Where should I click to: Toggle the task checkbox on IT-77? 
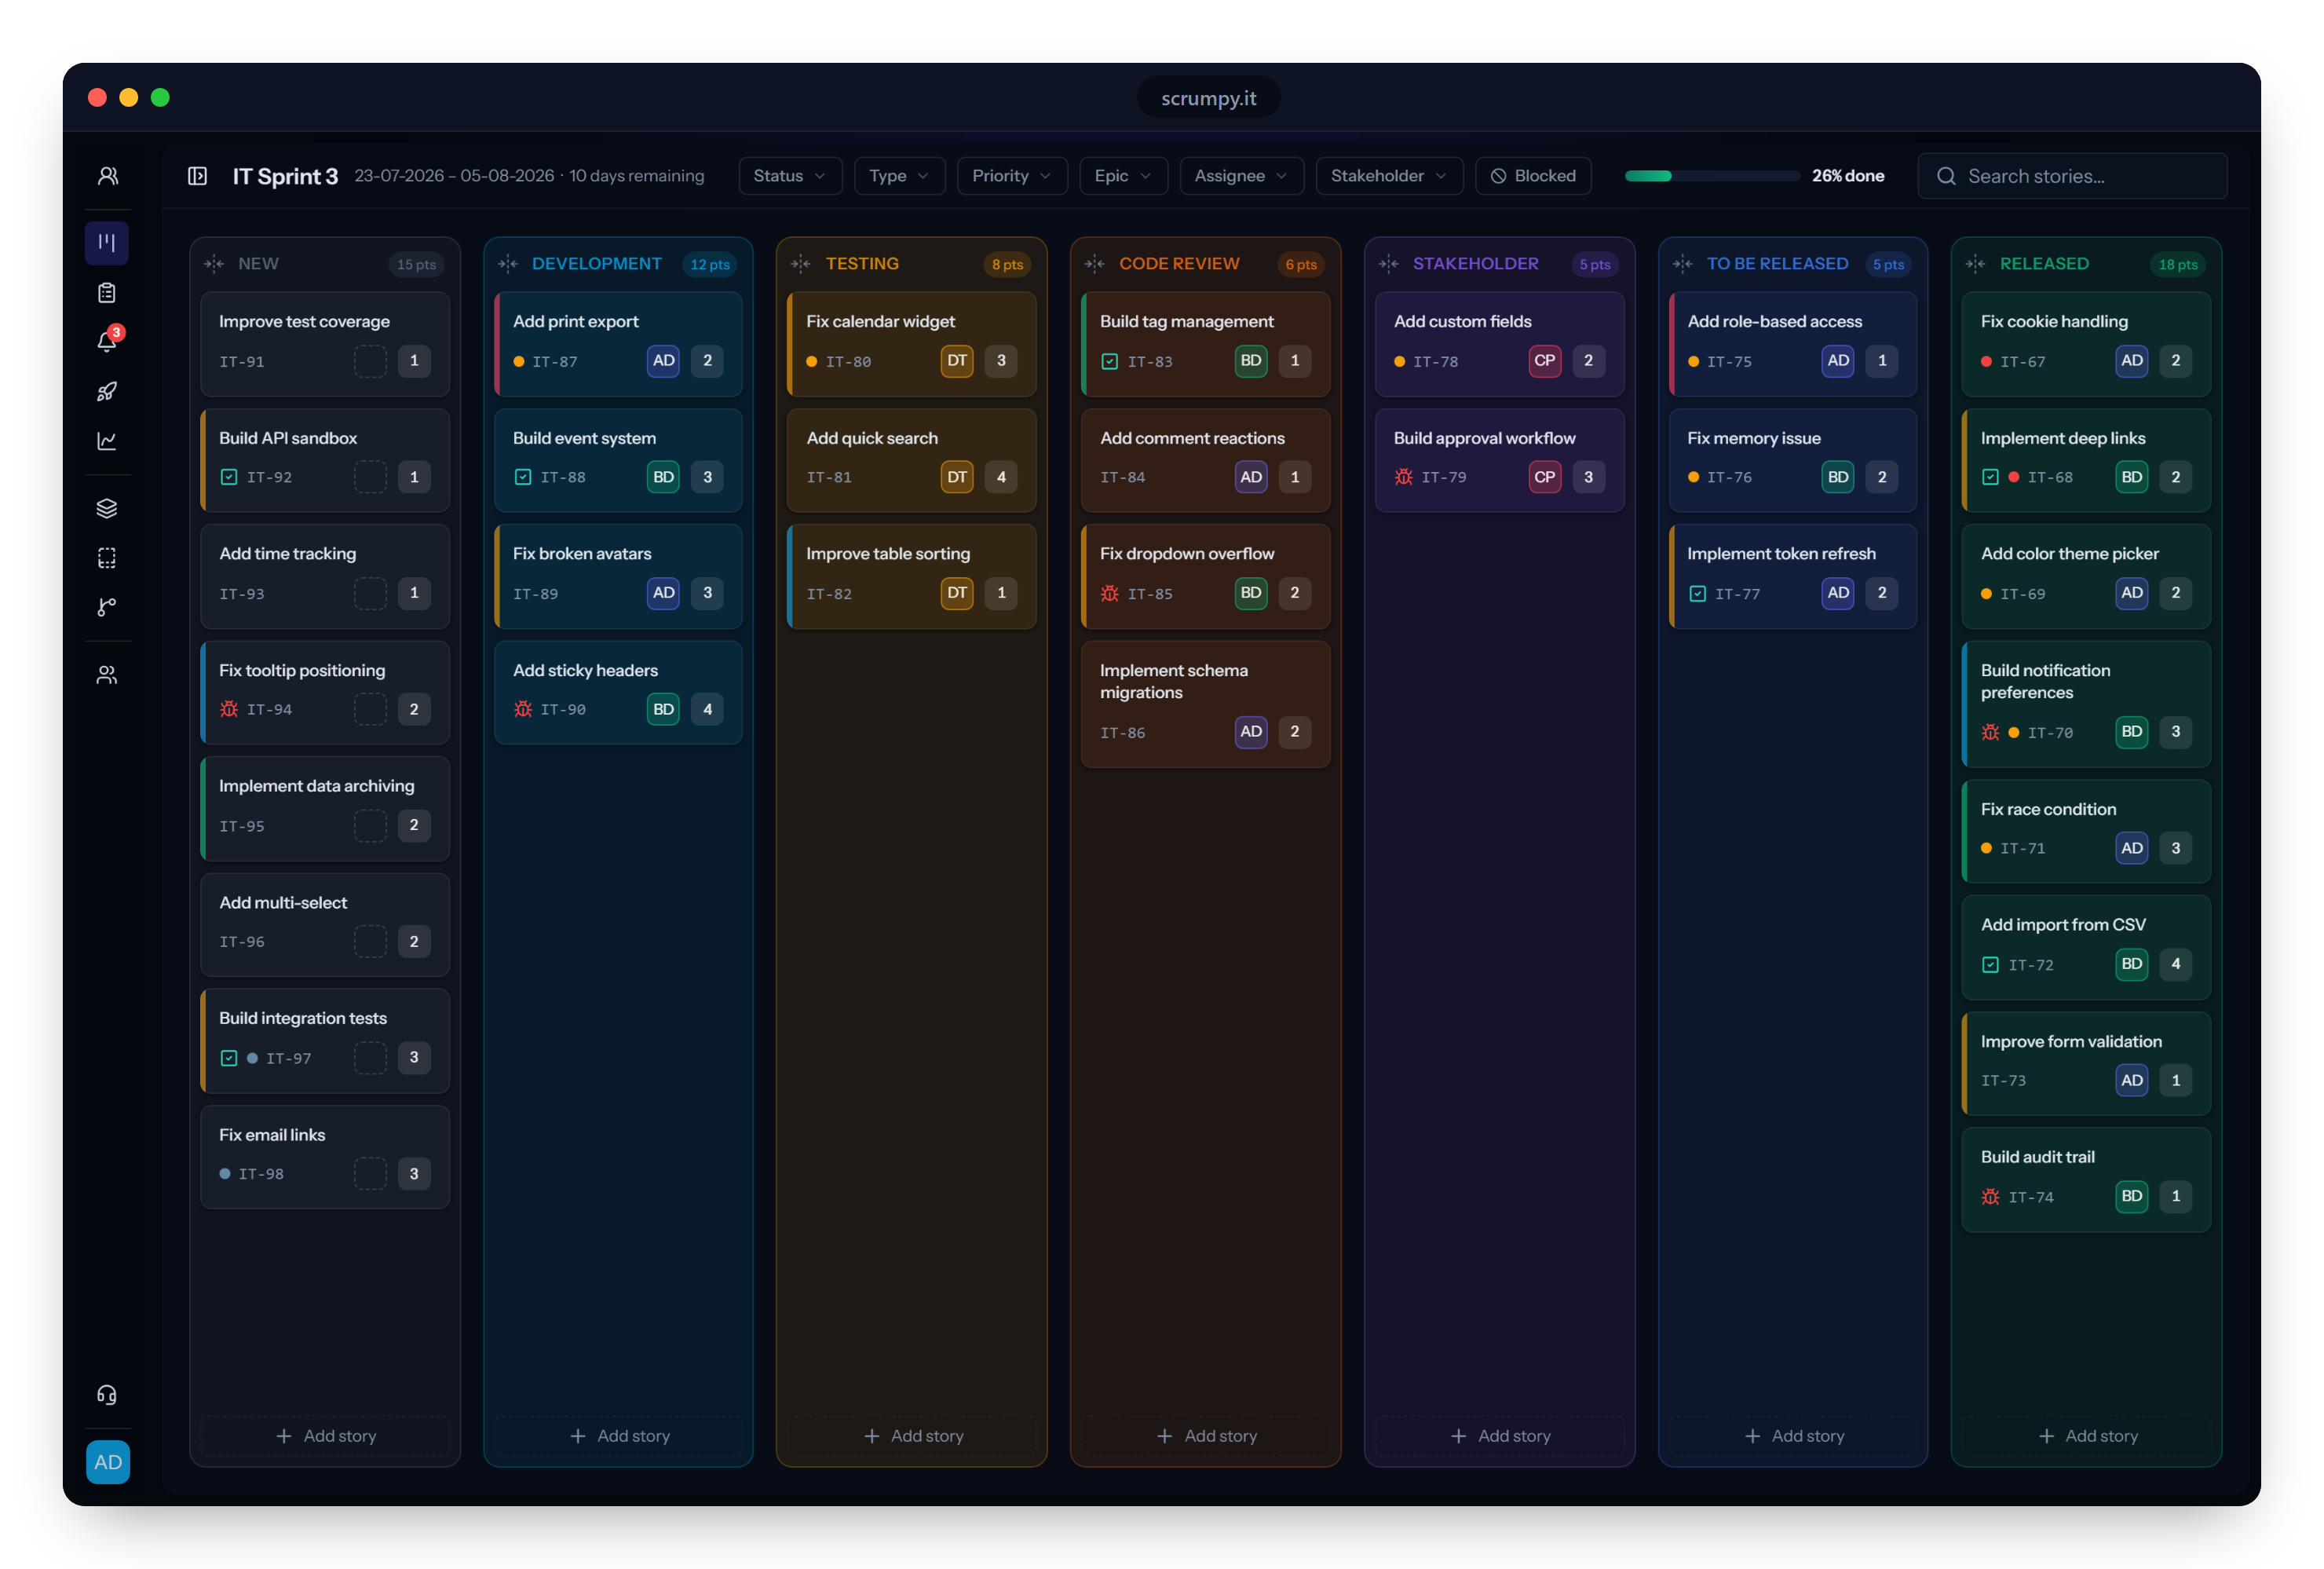pyautogui.click(x=1698, y=593)
